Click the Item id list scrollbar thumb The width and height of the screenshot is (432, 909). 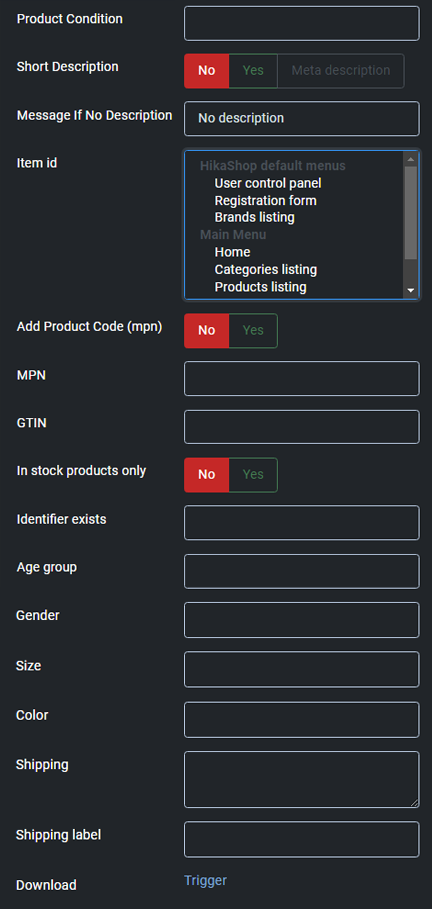411,212
